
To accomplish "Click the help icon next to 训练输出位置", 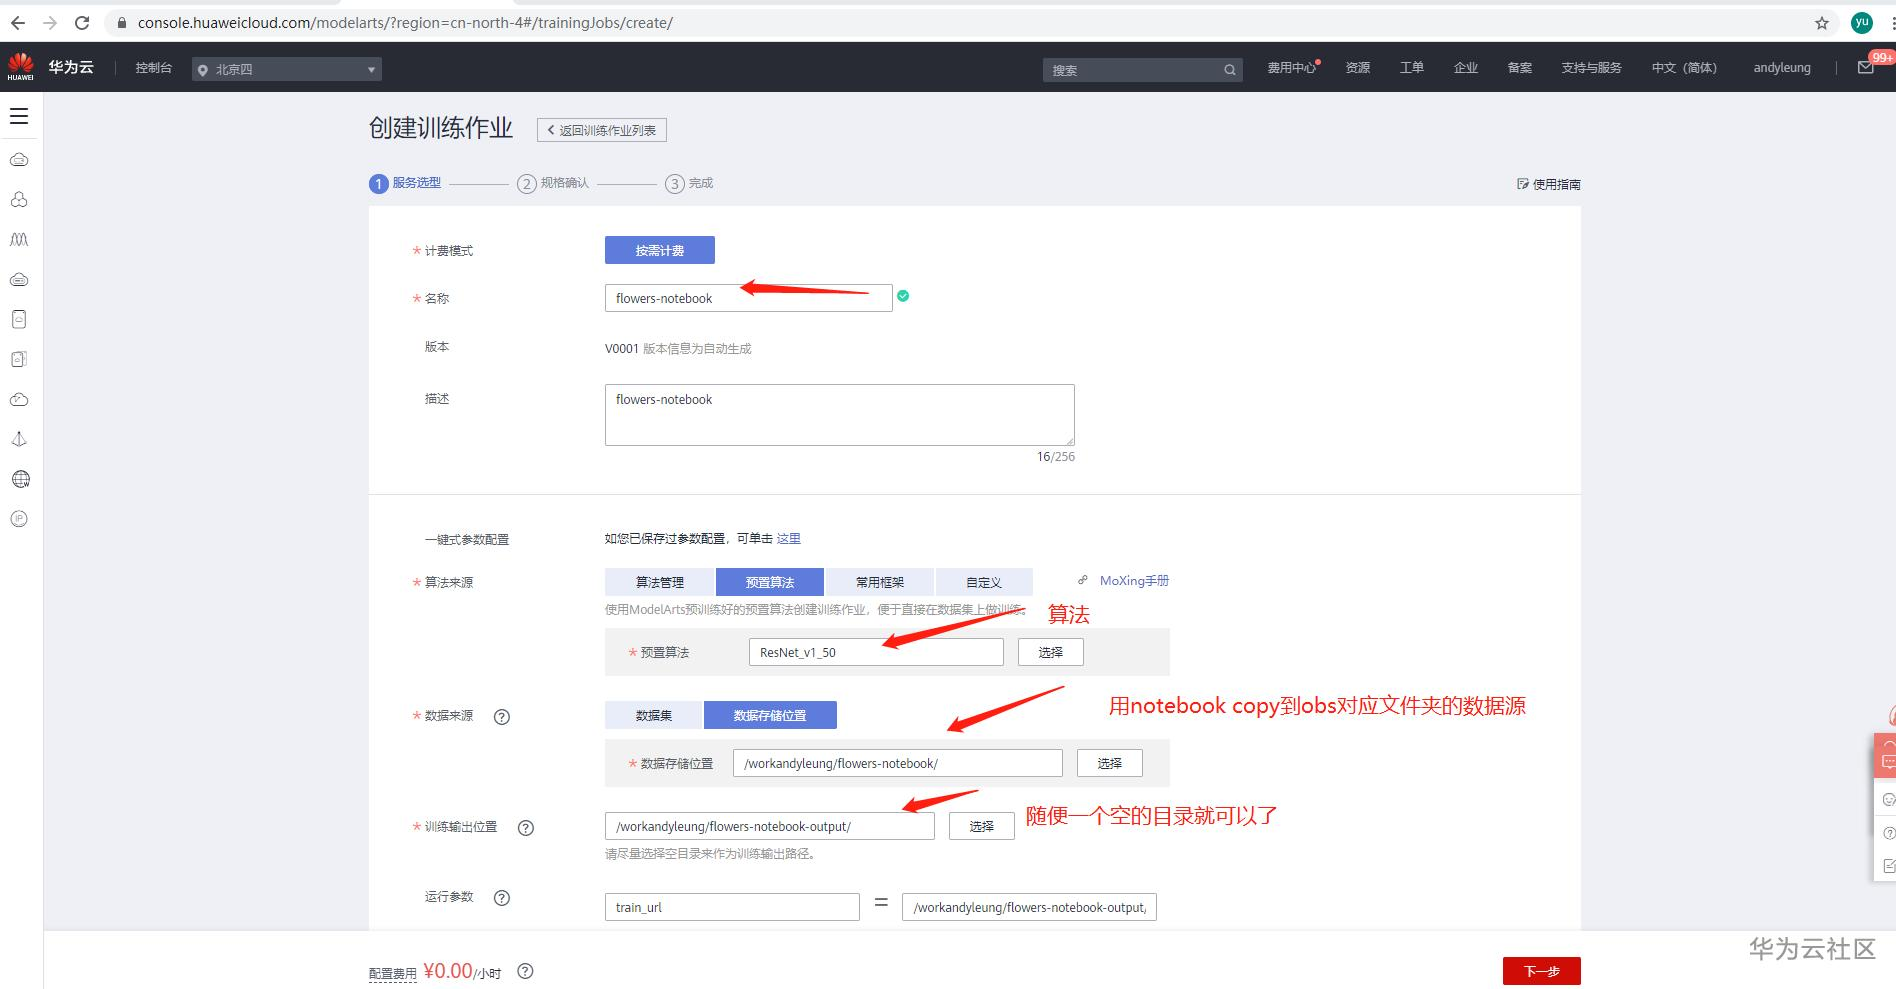I will coord(526,827).
